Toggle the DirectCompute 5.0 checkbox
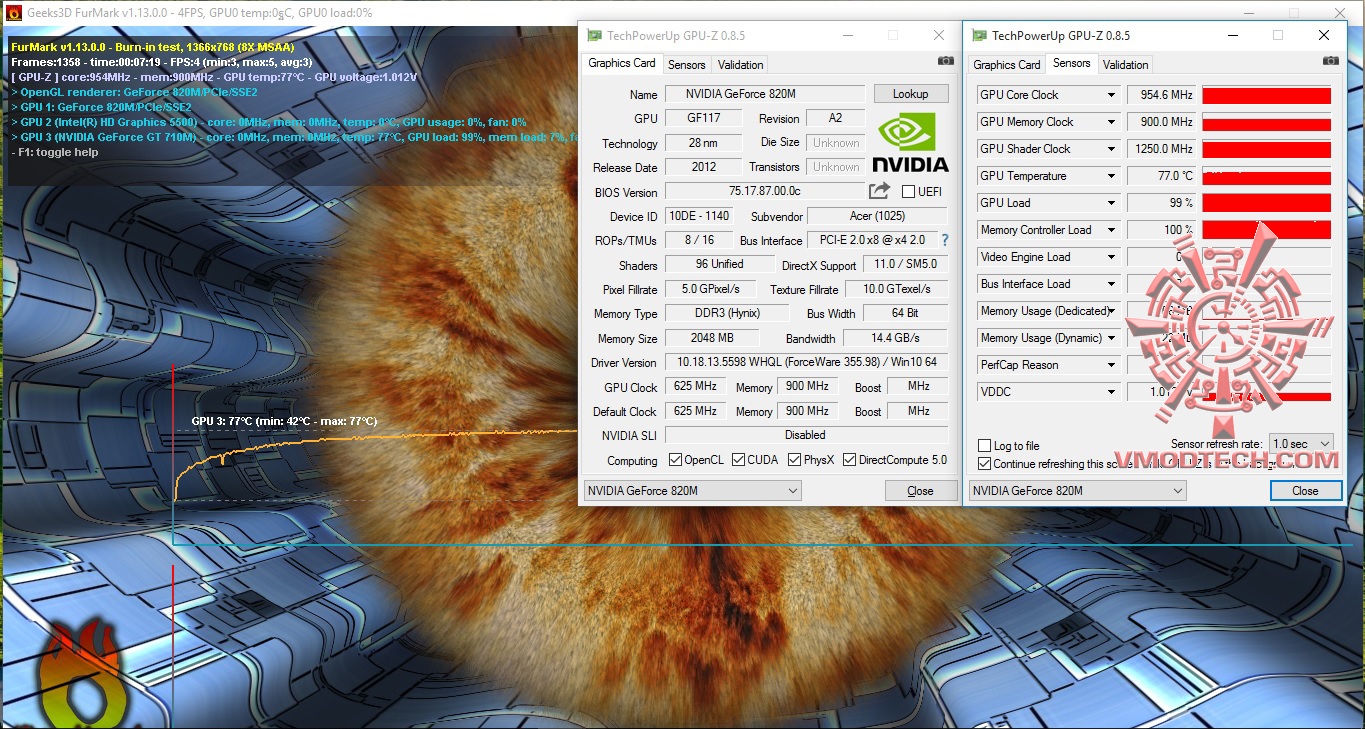 850,460
